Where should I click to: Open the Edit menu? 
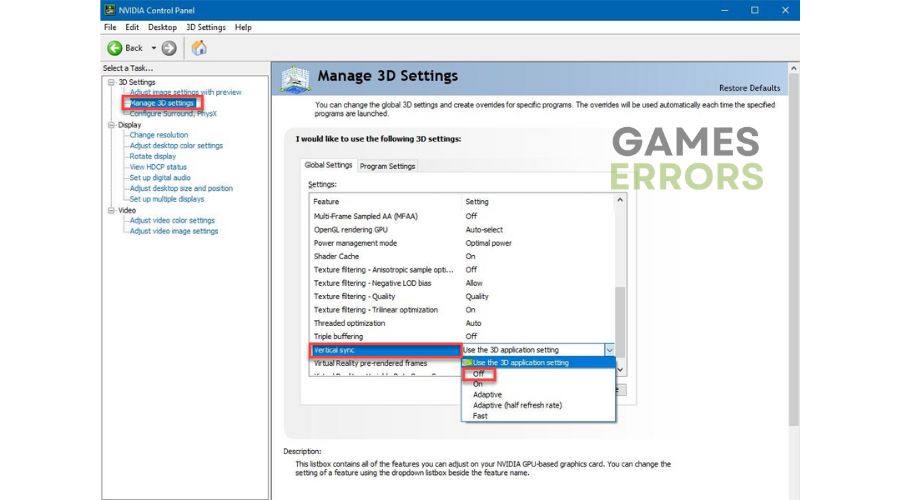(x=132, y=27)
